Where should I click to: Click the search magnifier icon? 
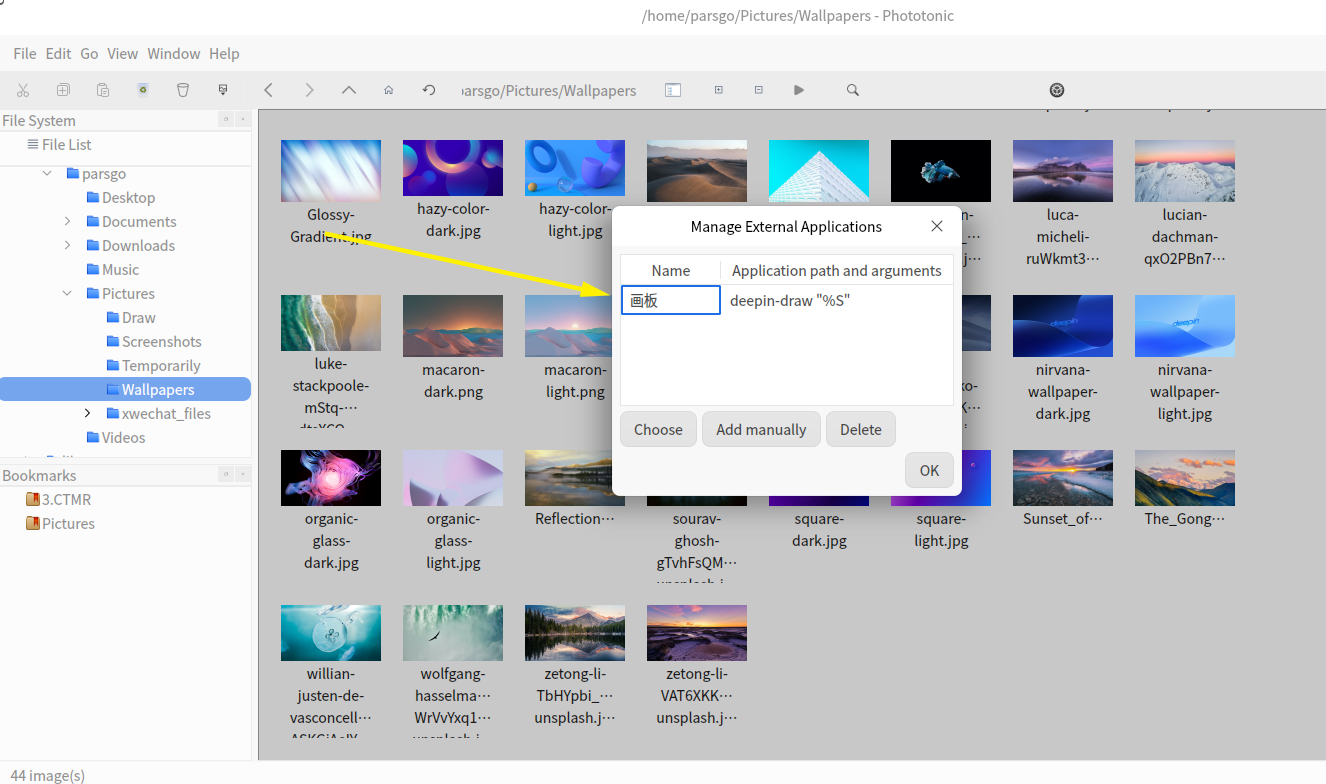point(852,90)
